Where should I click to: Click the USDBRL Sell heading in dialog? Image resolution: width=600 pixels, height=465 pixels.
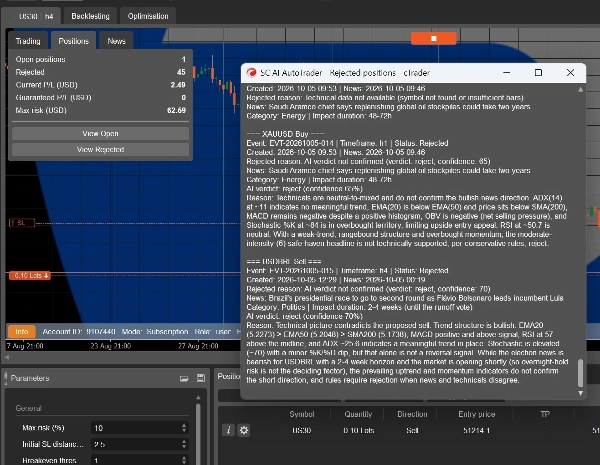(x=284, y=262)
